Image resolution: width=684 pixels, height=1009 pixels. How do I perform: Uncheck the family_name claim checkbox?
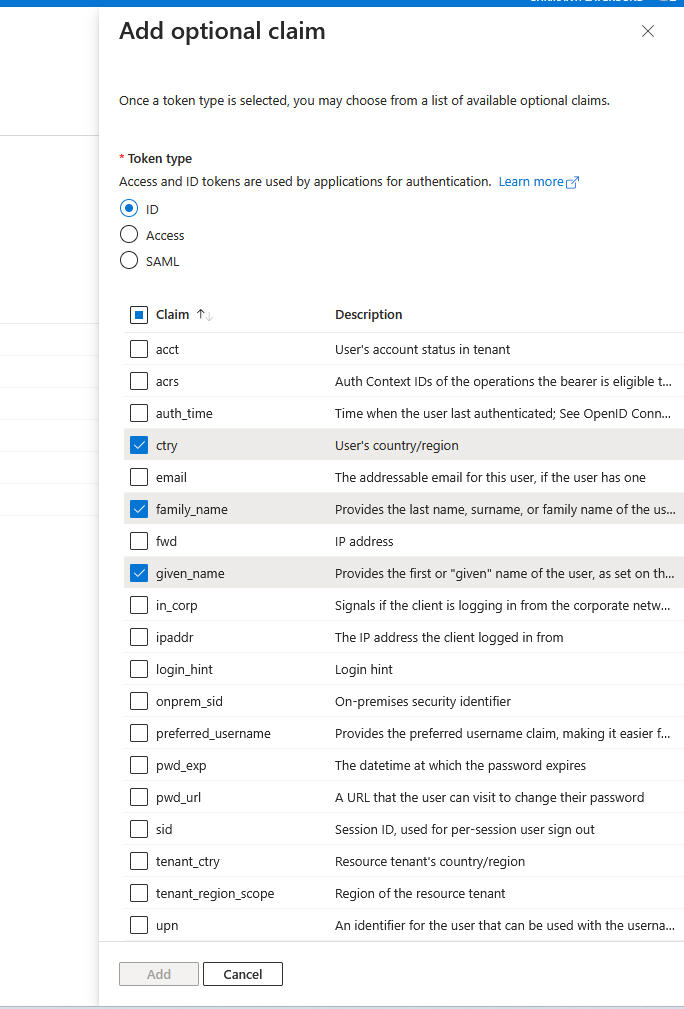(x=139, y=510)
